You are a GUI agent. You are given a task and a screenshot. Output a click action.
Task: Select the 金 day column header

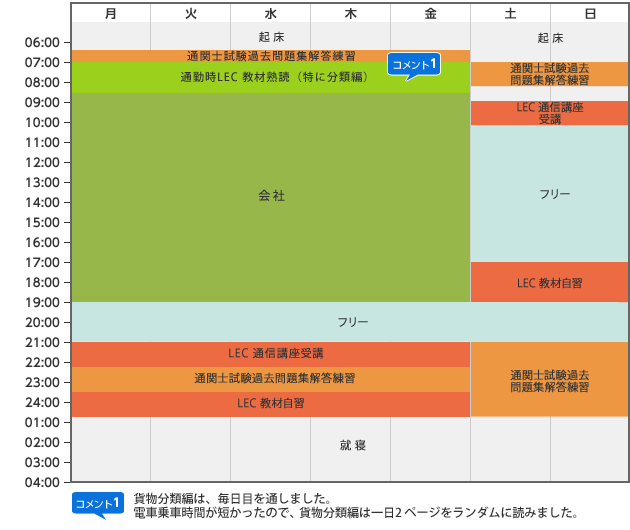(430, 13)
